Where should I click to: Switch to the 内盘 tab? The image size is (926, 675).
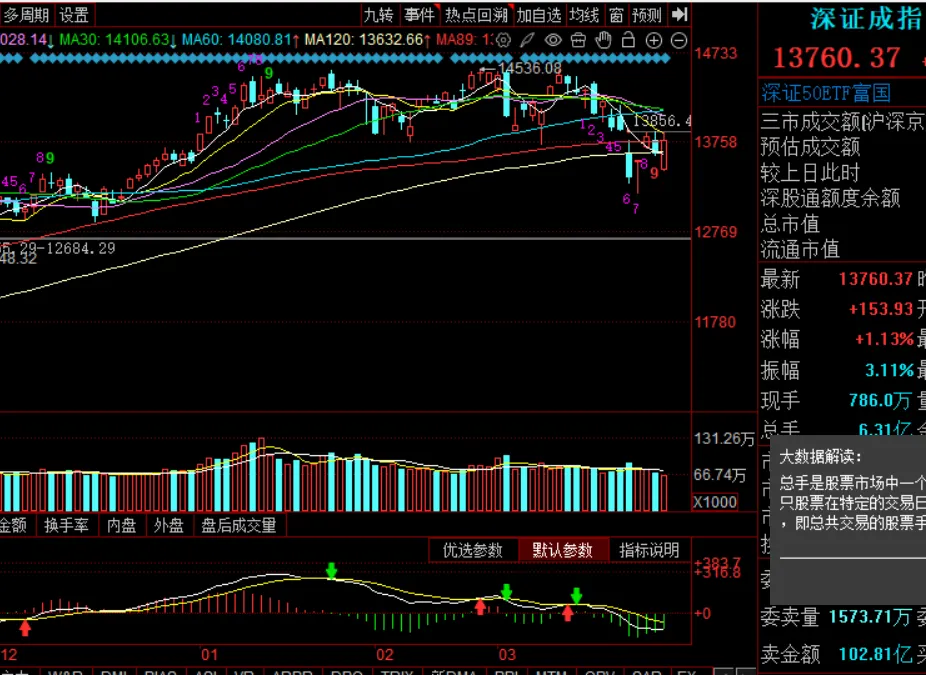(121, 525)
